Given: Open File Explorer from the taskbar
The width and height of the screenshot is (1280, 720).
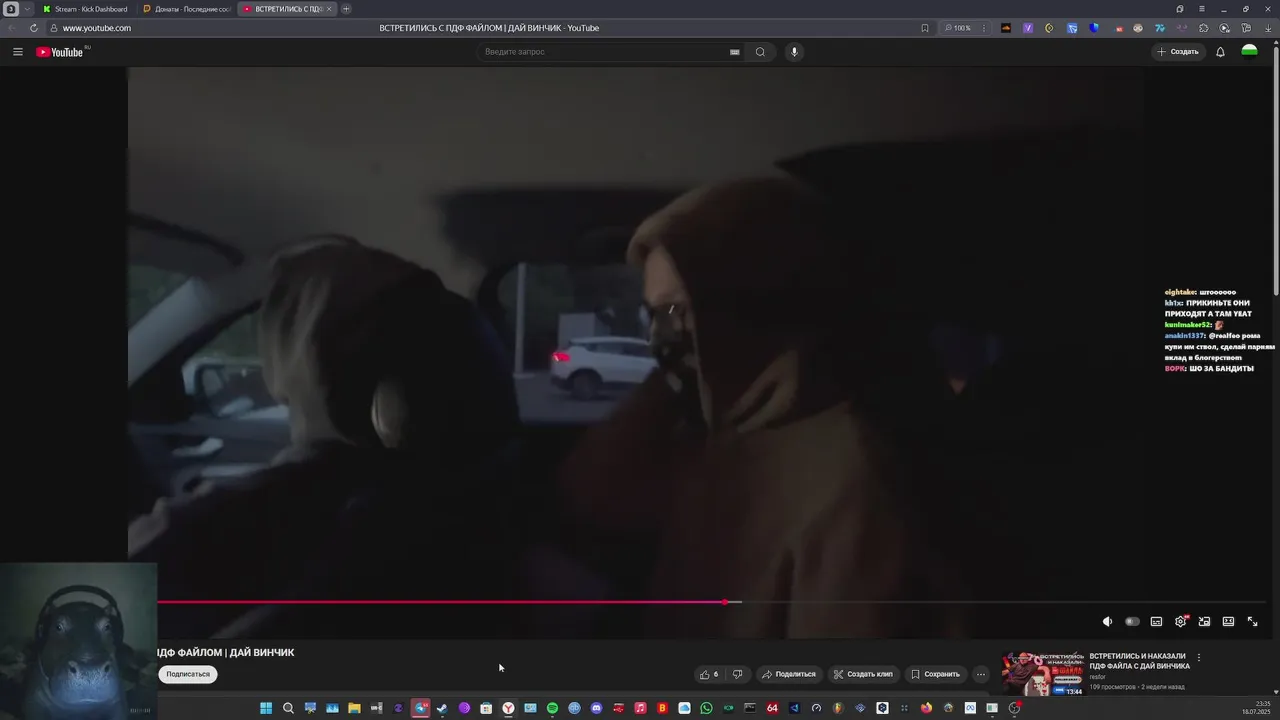Looking at the screenshot, I should pos(354,708).
